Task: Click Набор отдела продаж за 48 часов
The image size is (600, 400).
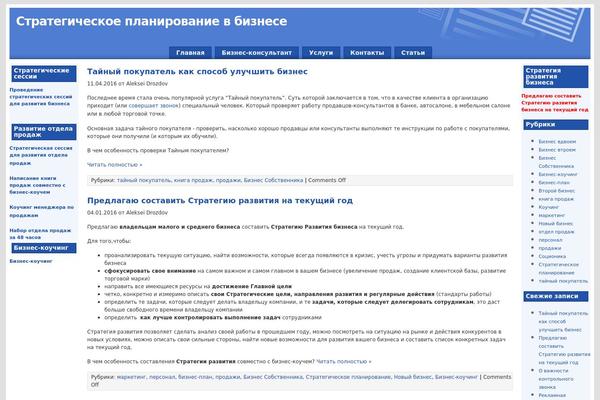Action: tap(40, 234)
